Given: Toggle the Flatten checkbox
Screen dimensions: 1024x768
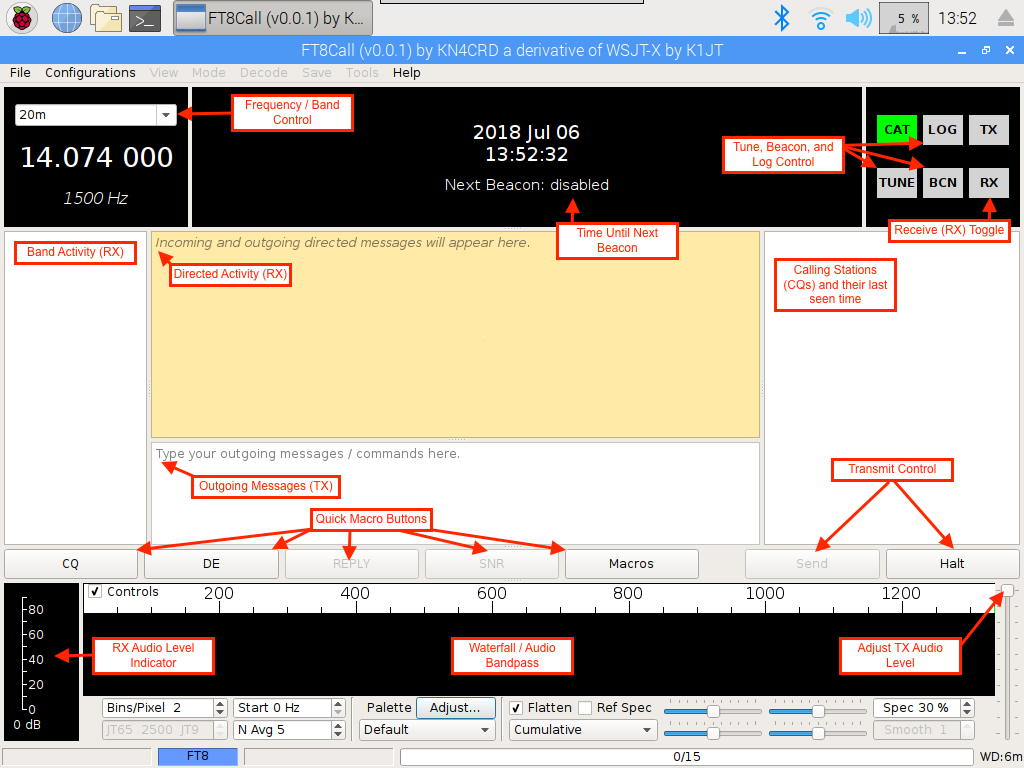Looking at the screenshot, I should [516, 708].
